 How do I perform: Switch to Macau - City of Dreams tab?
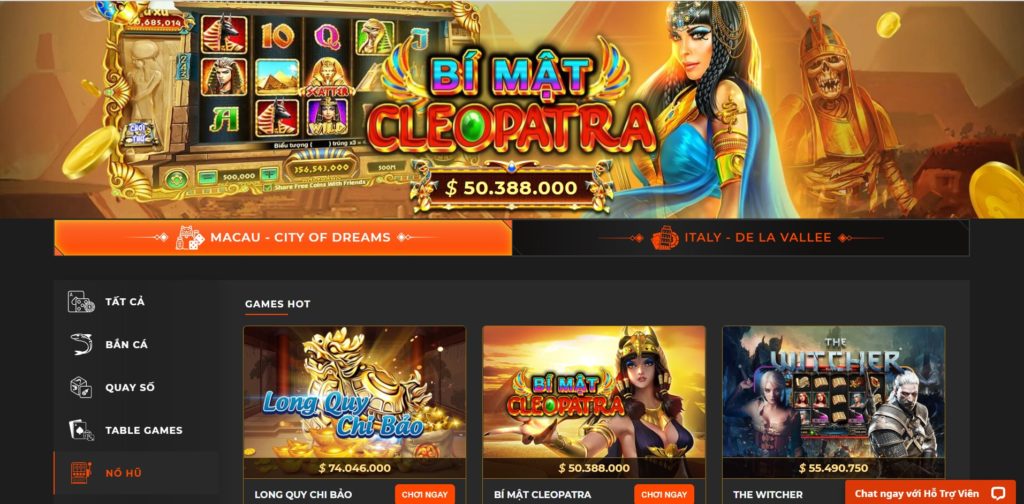coord(283,238)
